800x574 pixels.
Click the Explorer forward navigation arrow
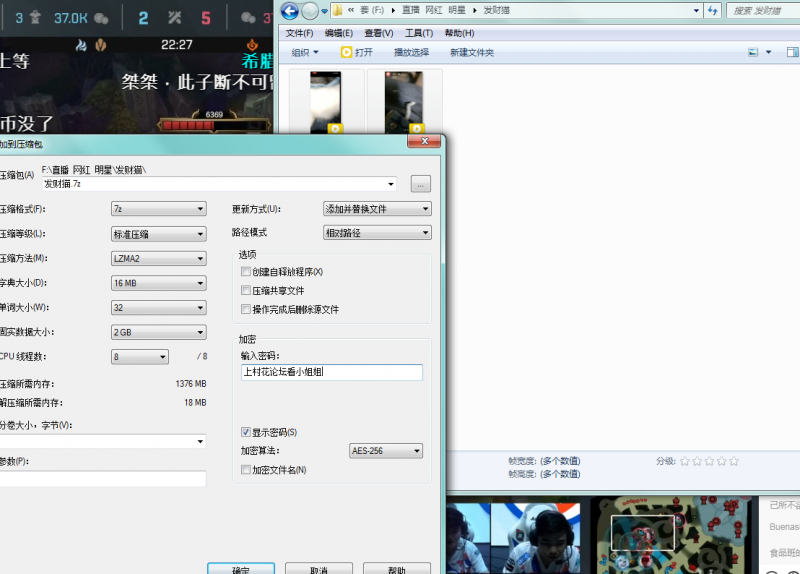310,11
